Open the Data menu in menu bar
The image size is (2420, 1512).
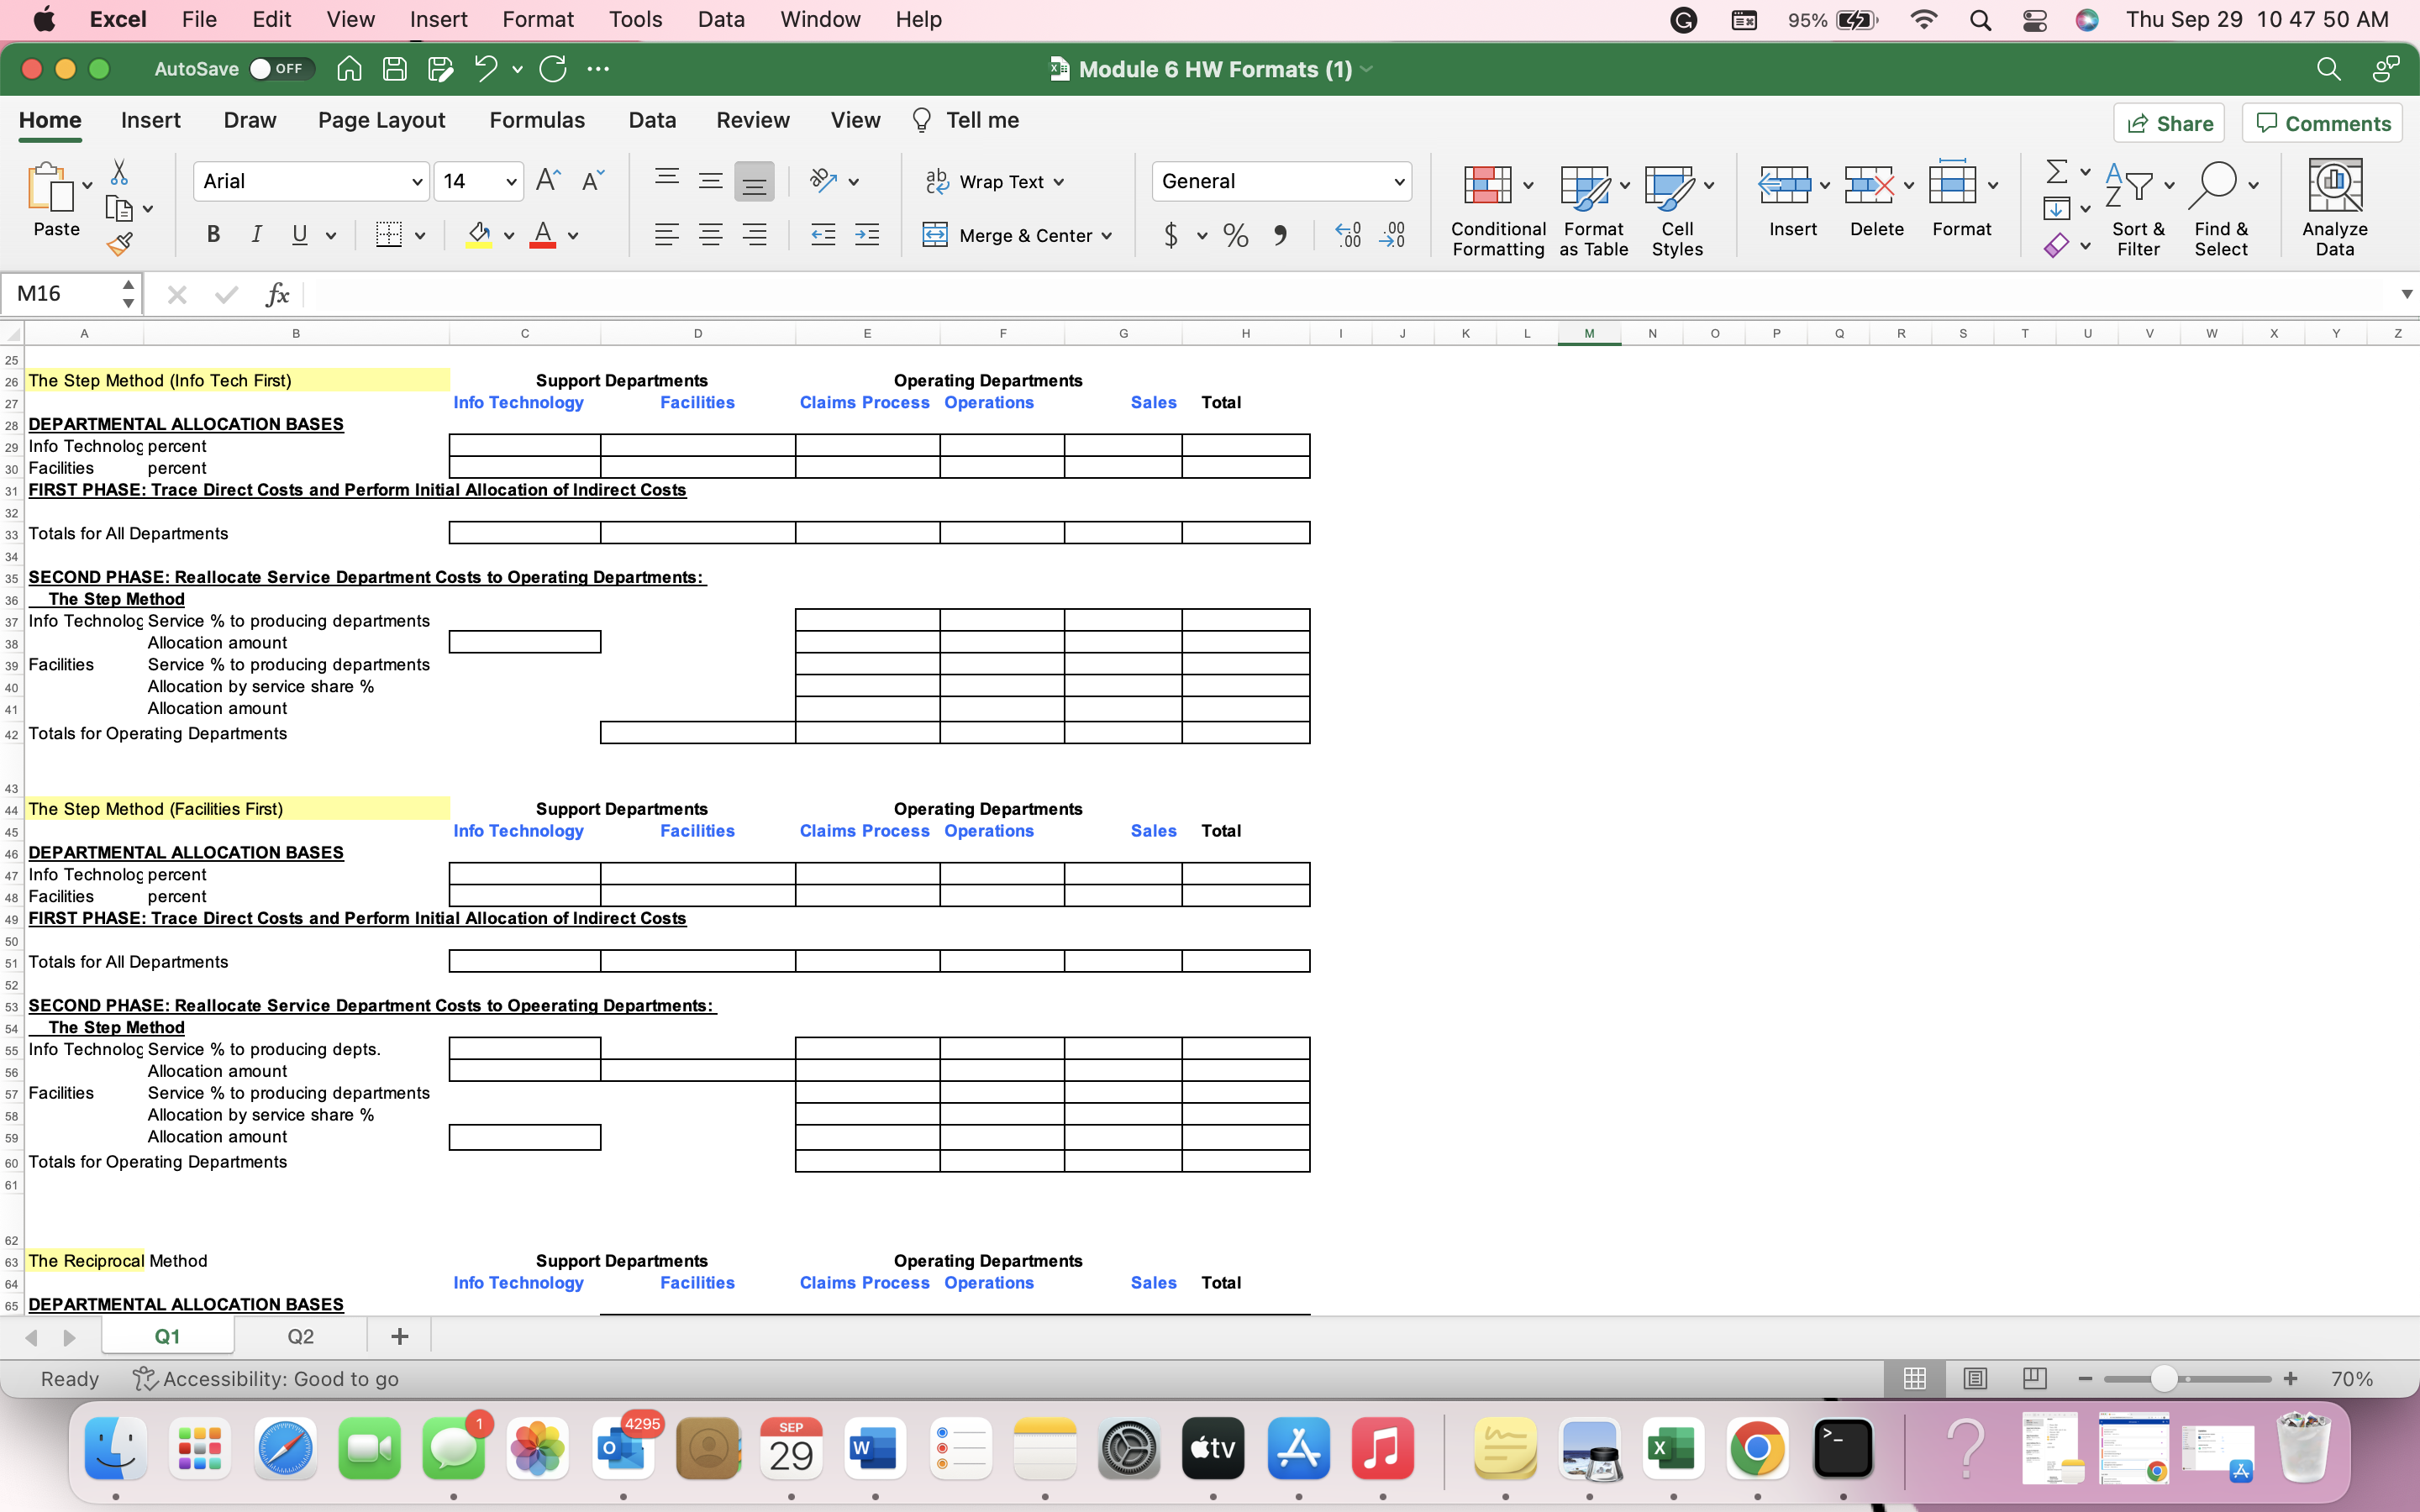coord(720,19)
